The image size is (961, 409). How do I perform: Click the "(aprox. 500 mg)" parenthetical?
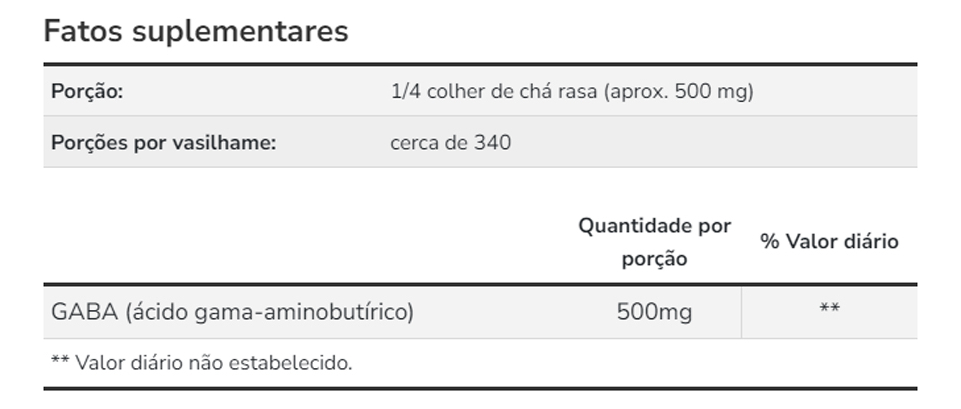[x=679, y=92]
